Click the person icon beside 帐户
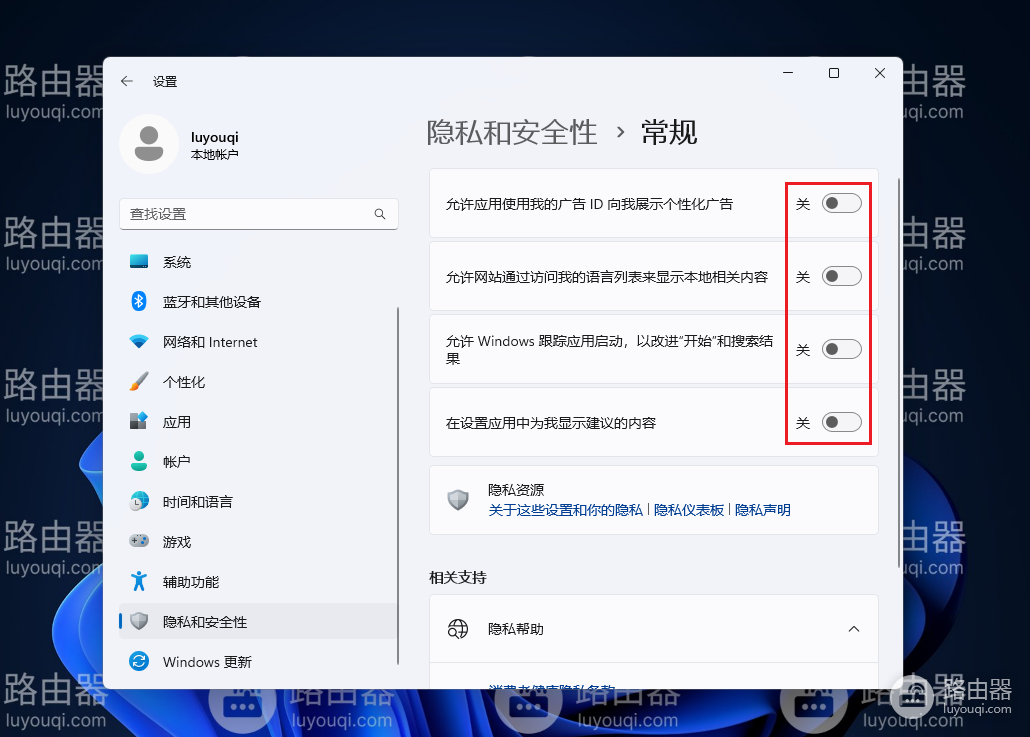 [x=139, y=461]
